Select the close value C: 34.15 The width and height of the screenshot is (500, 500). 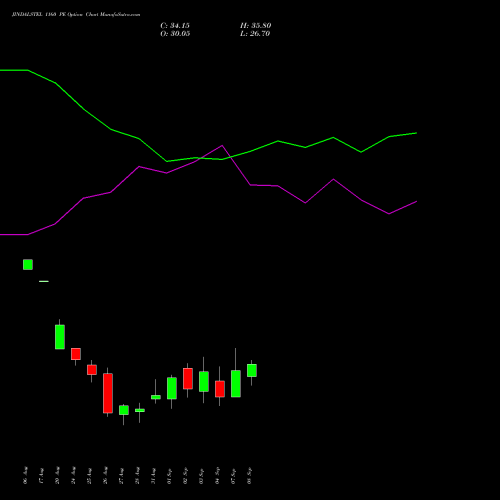[175, 26]
